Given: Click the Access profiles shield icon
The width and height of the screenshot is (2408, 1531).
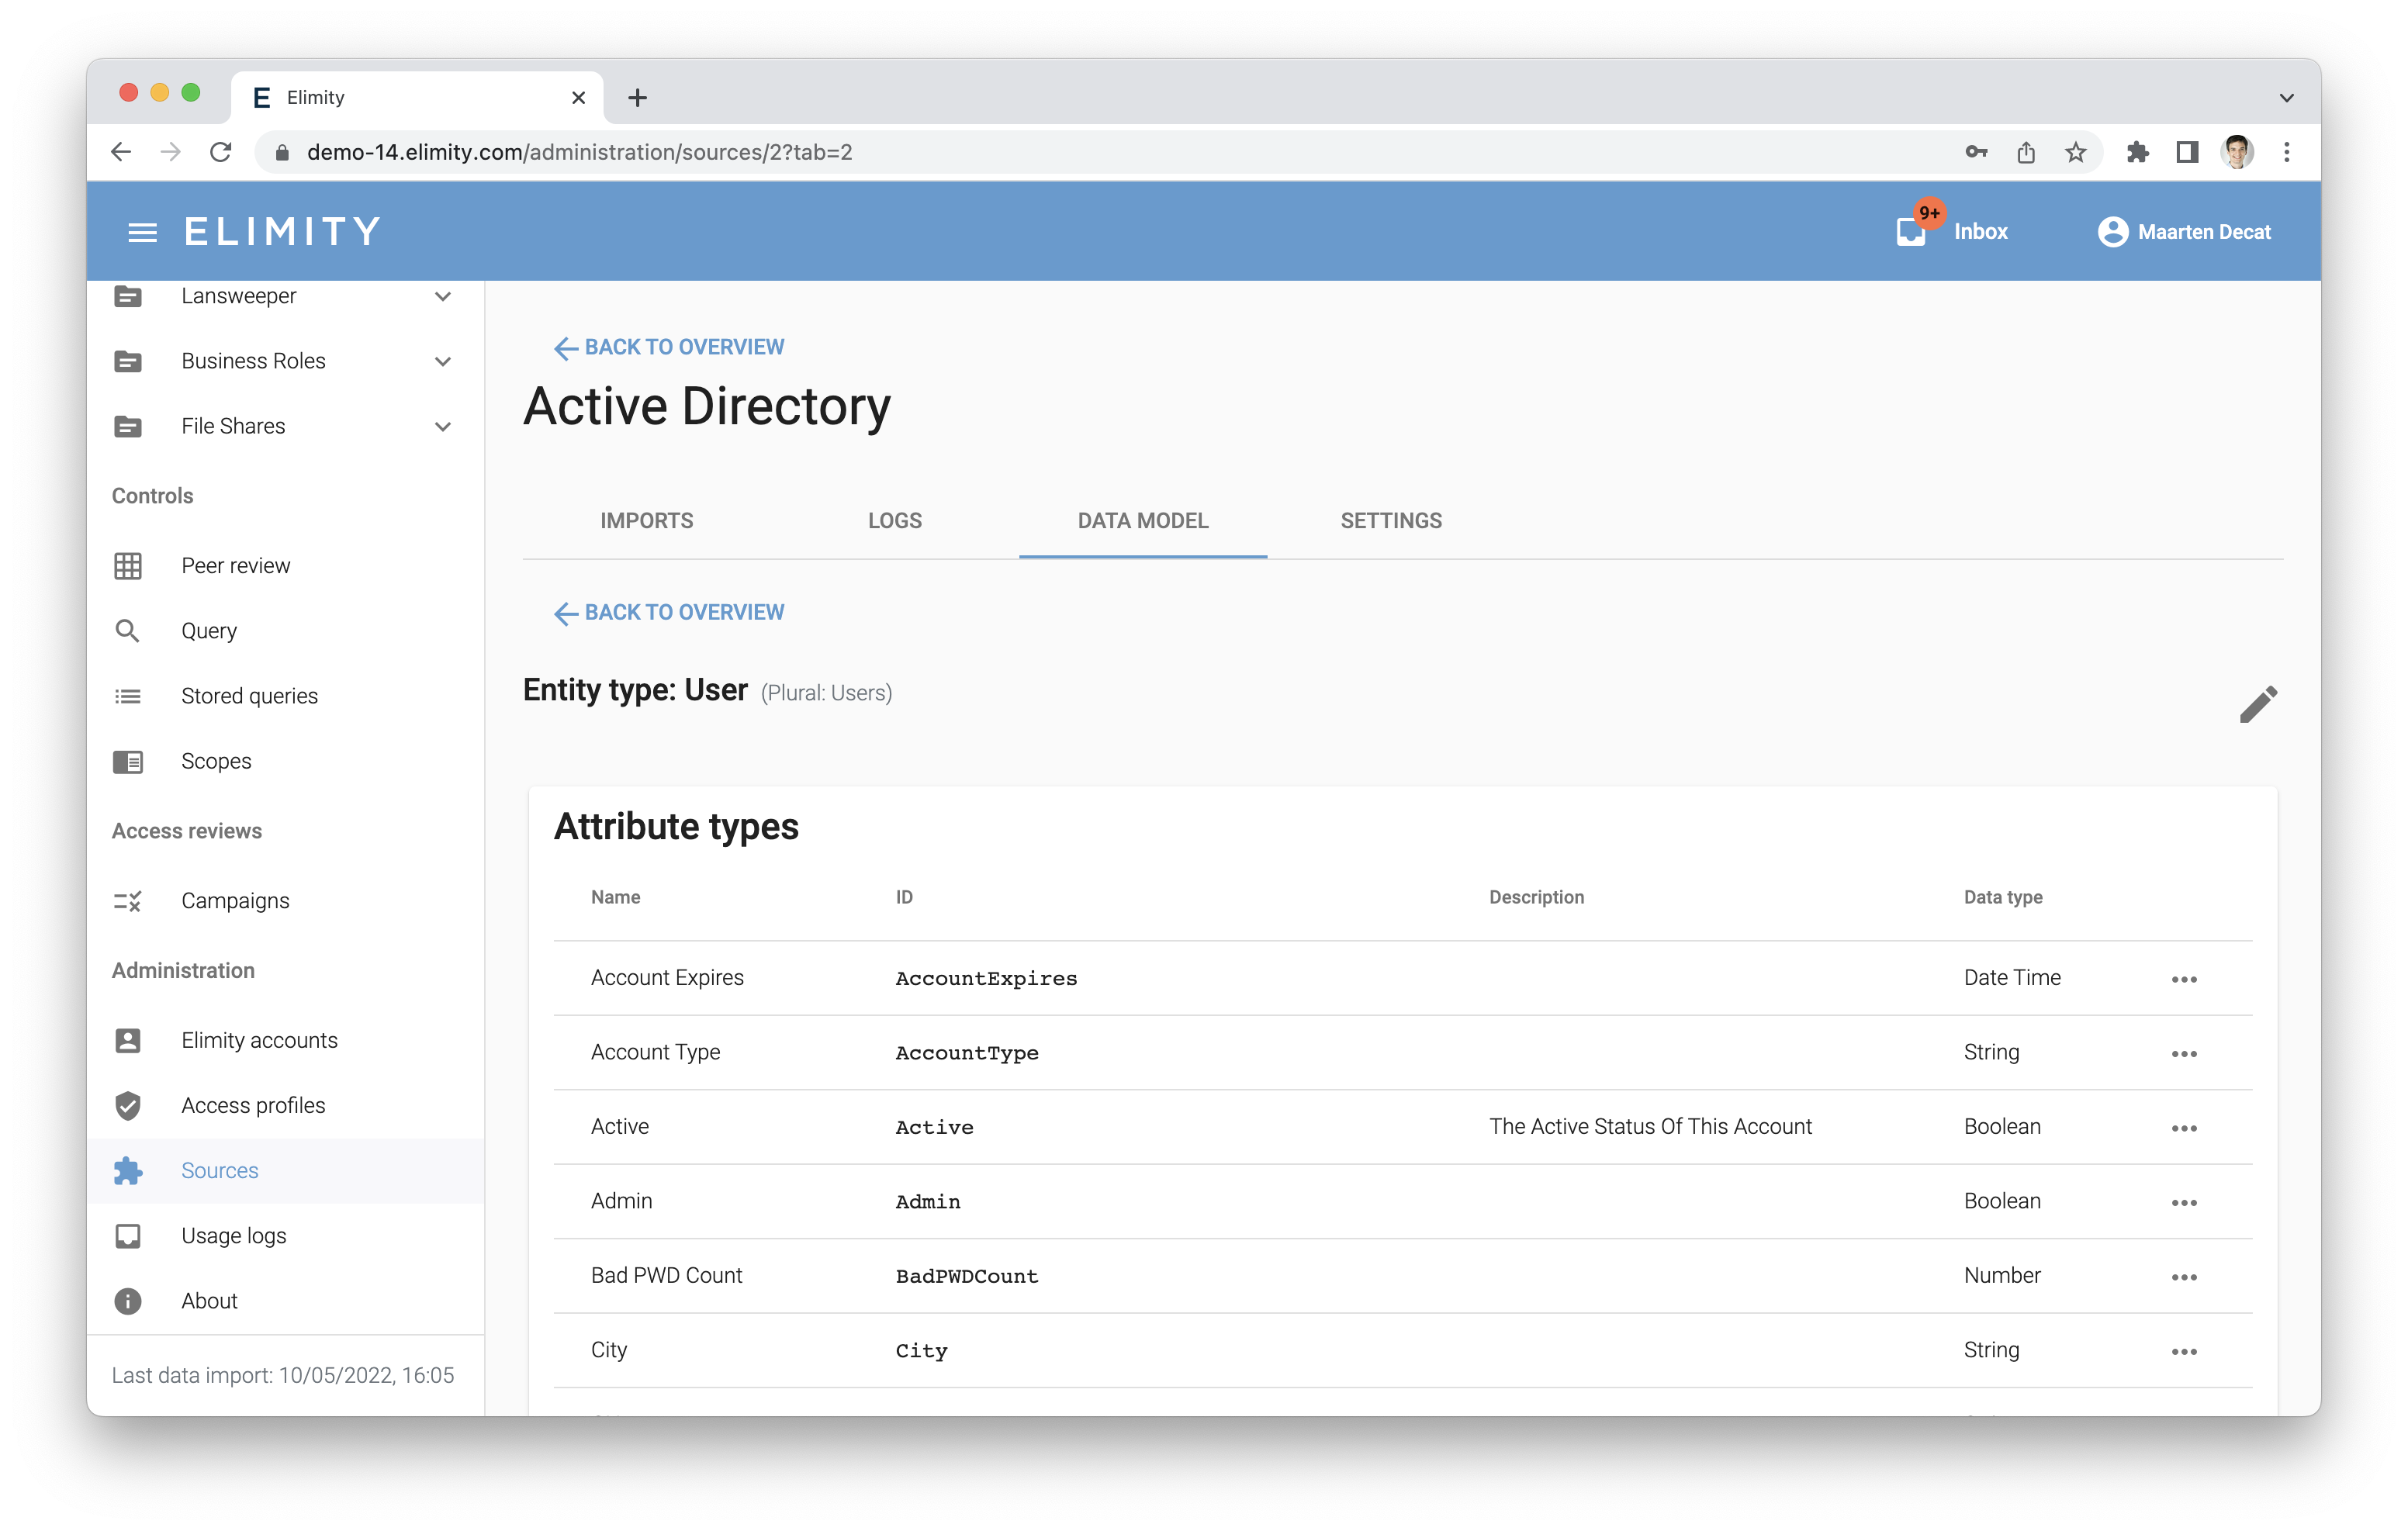Looking at the screenshot, I should [x=128, y=1106].
